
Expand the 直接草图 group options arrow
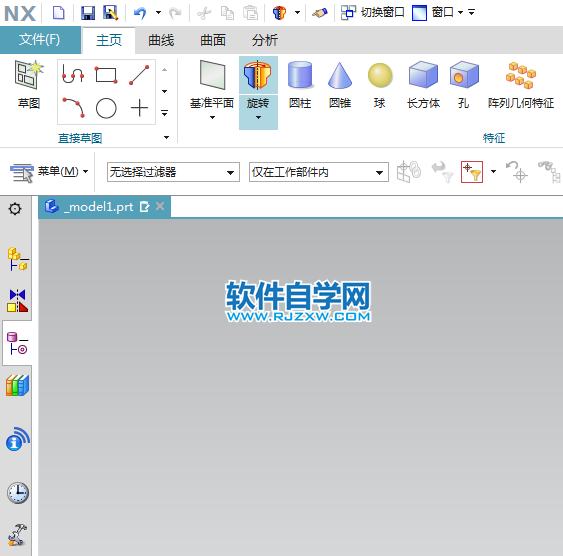(x=166, y=137)
